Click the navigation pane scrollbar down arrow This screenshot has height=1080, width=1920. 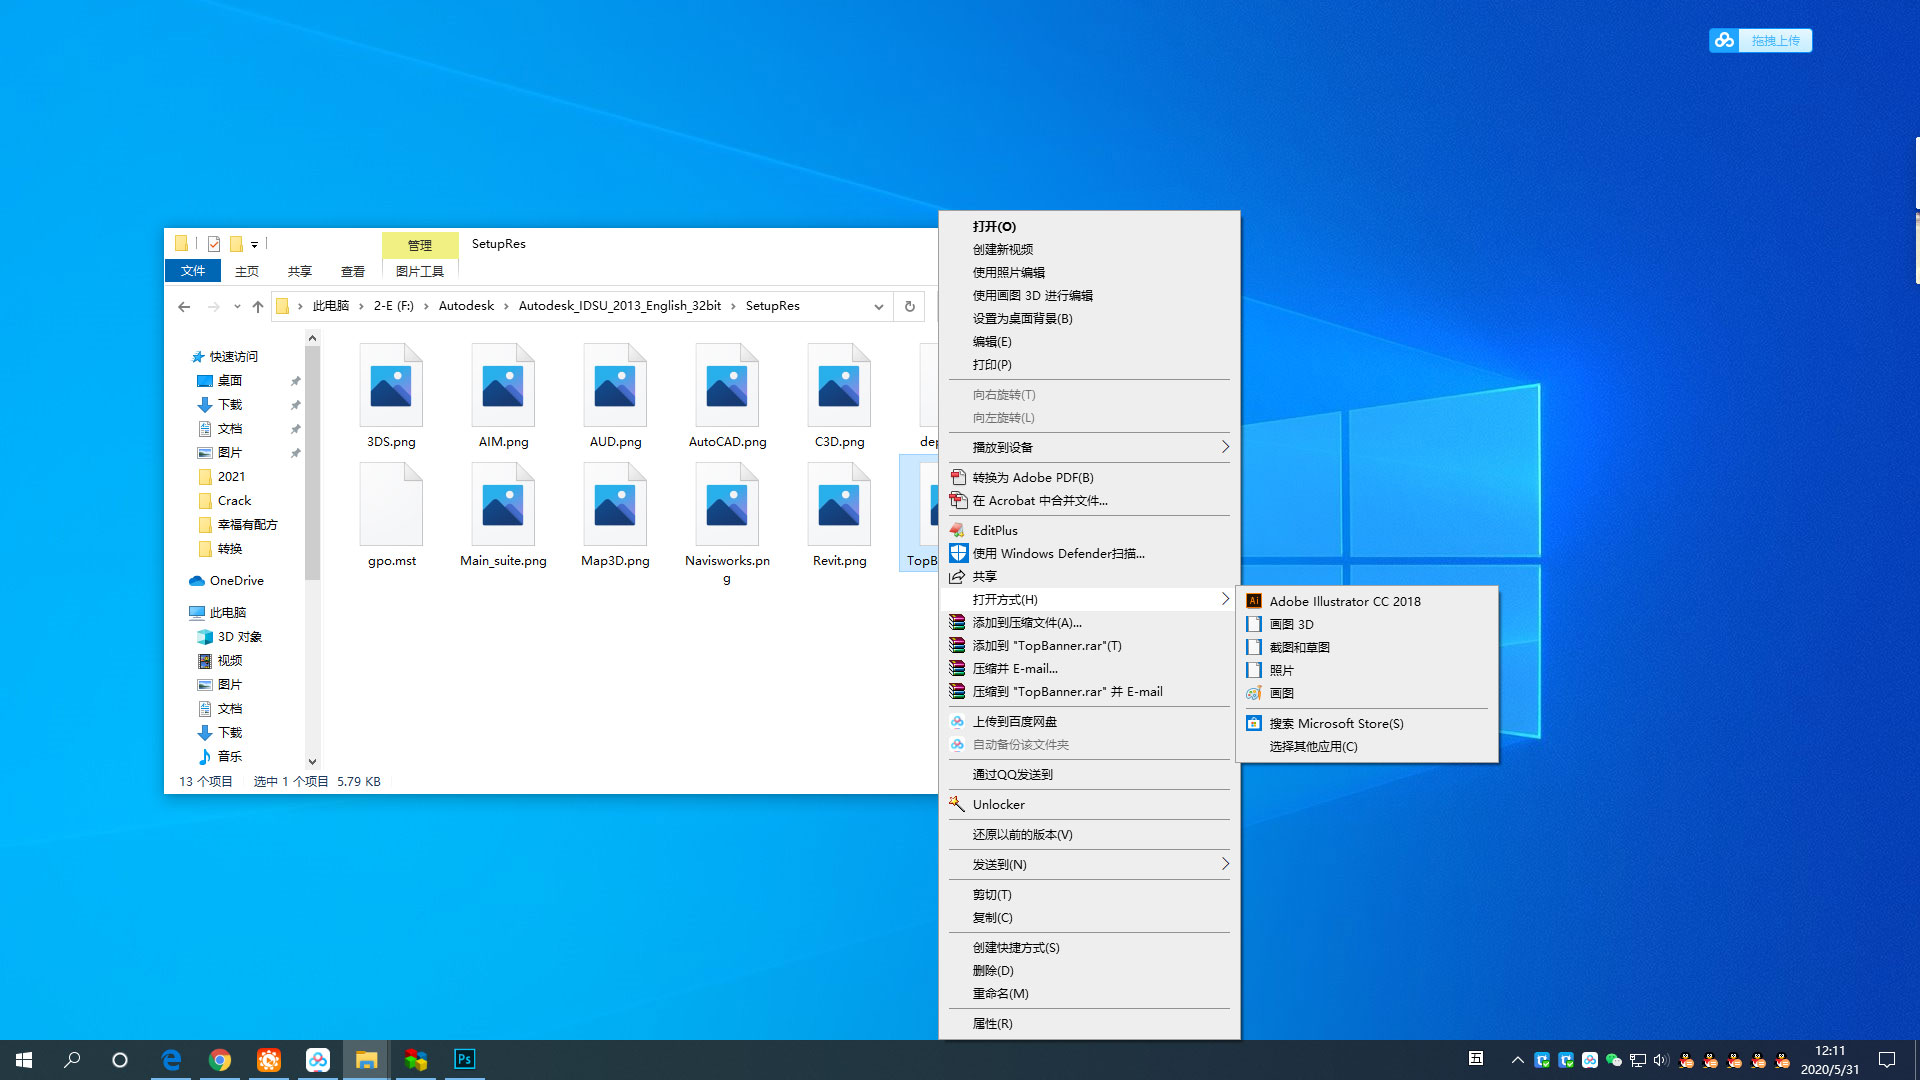point(312,762)
